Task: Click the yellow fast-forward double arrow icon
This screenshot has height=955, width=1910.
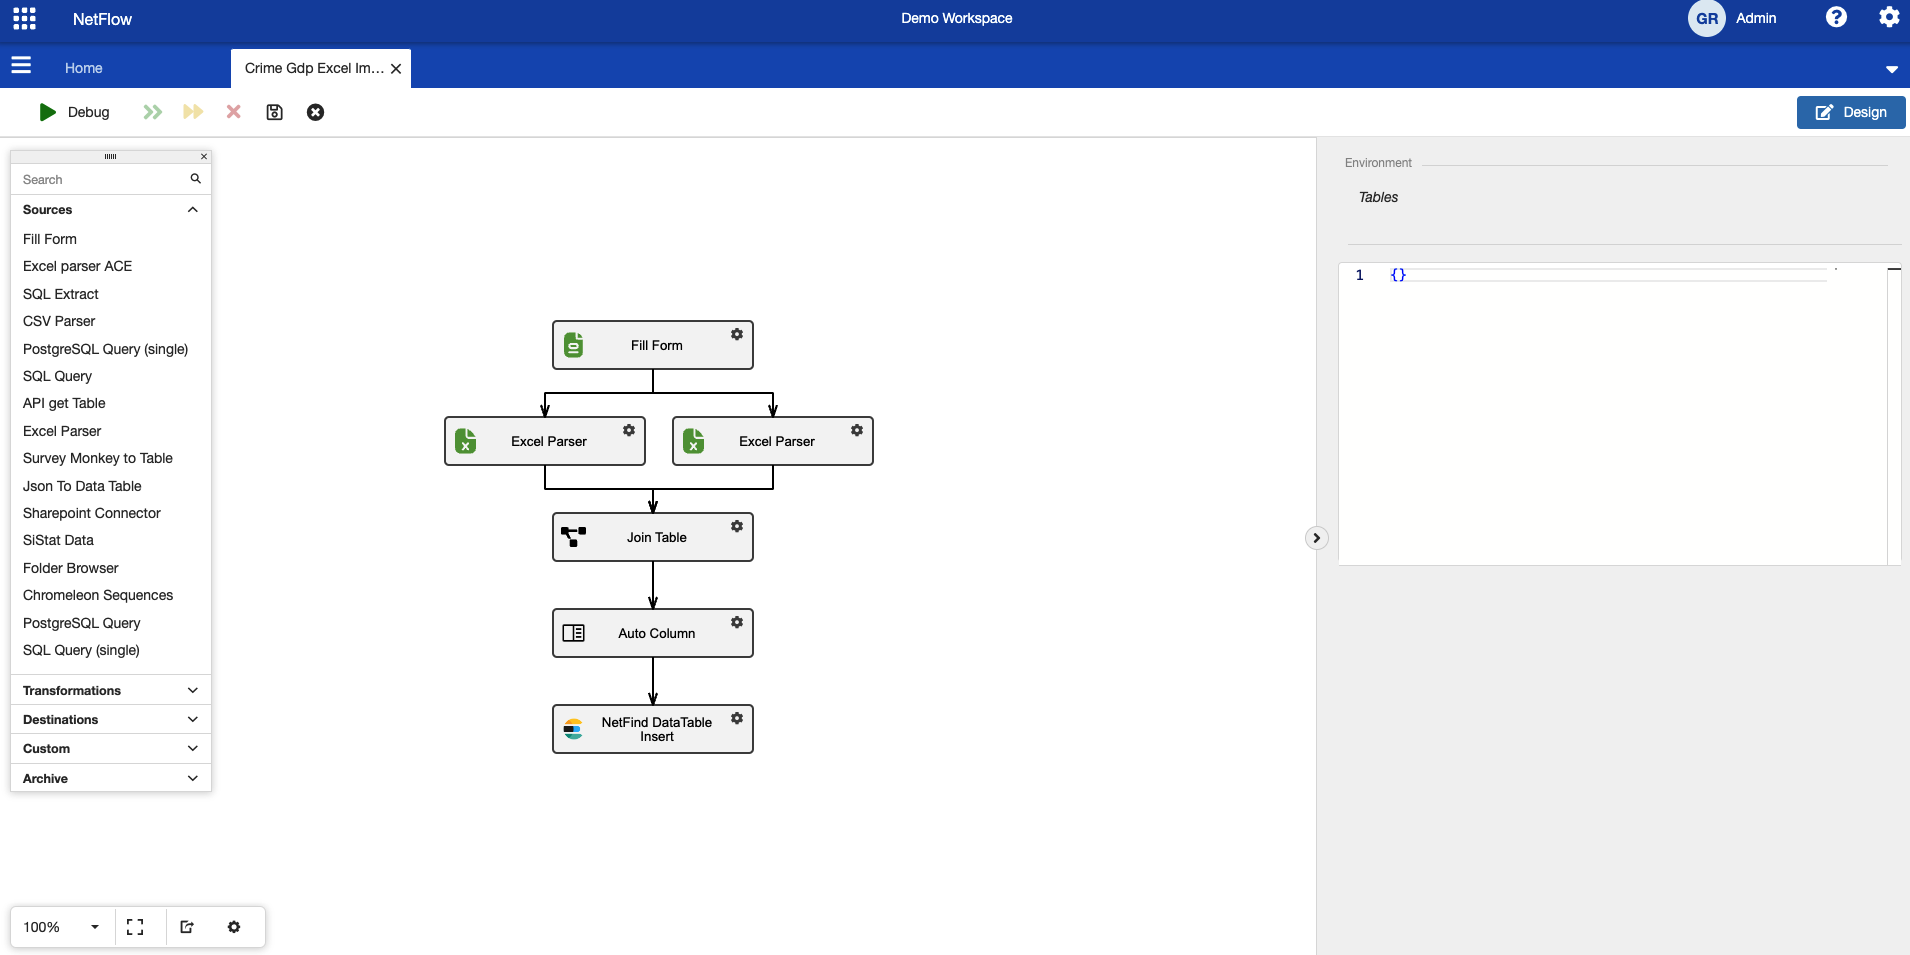Action: 193,112
